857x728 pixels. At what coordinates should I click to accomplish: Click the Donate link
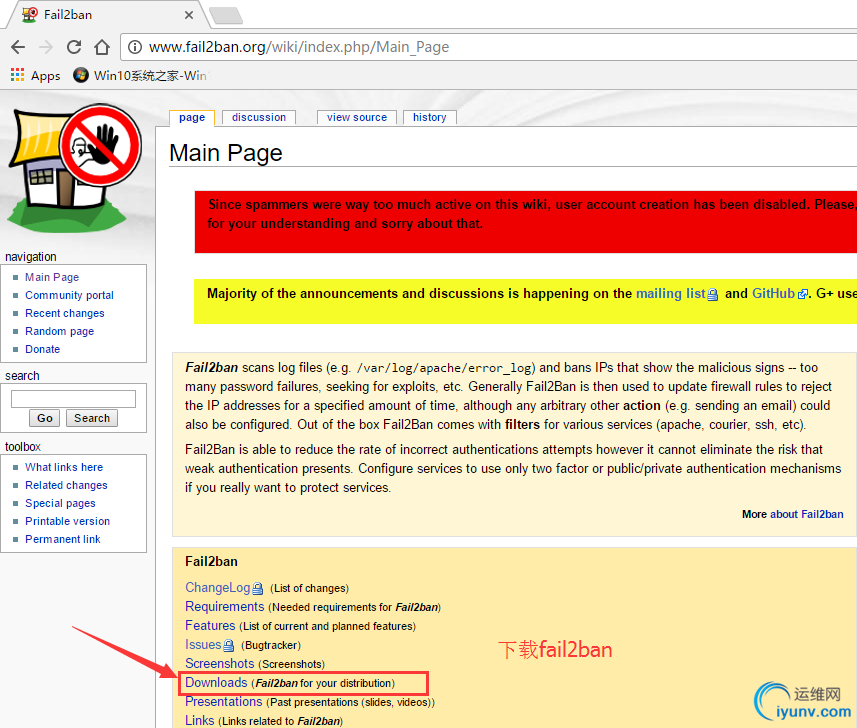(x=43, y=349)
